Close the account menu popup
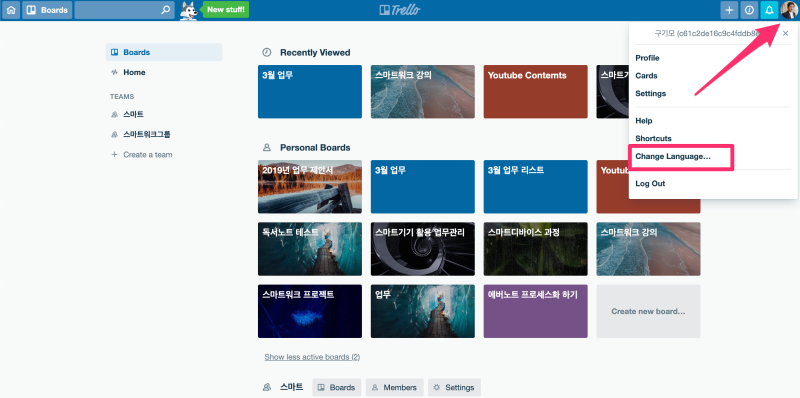 point(785,34)
